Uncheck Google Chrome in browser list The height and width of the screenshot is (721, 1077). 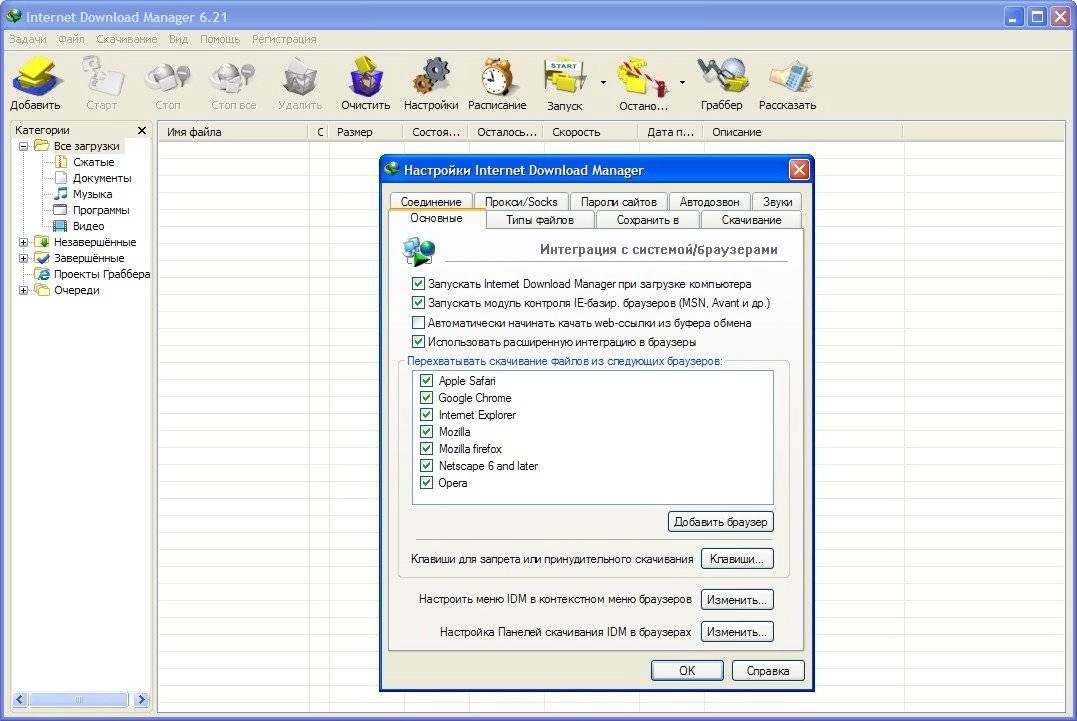click(x=427, y=398)
